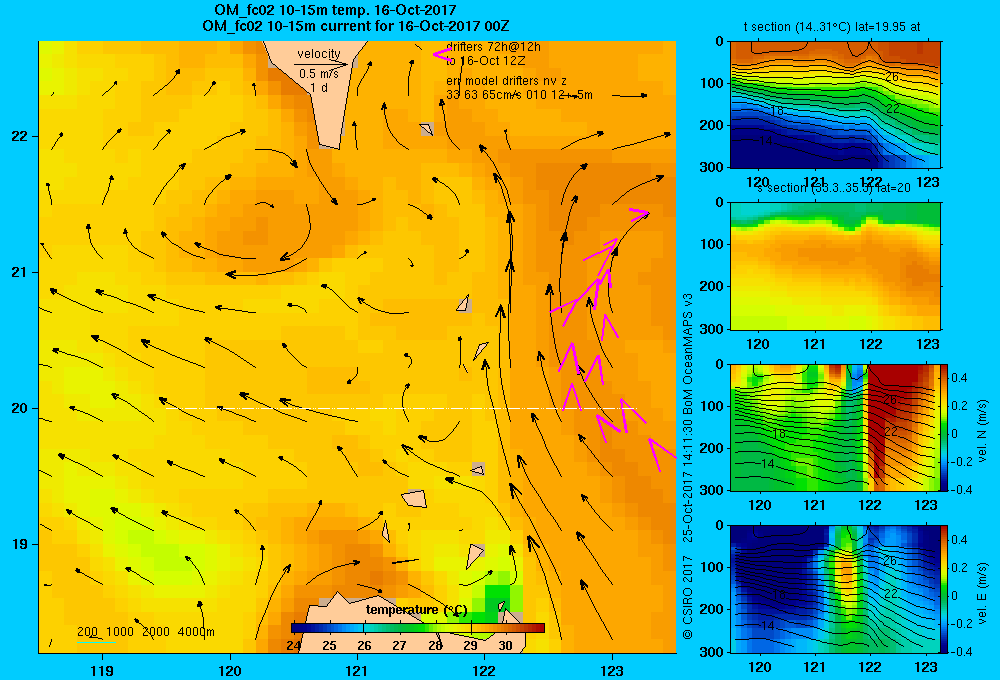
Task: Click the '26' tick on temperature colorbar
Action: click(x=364, y=646)
